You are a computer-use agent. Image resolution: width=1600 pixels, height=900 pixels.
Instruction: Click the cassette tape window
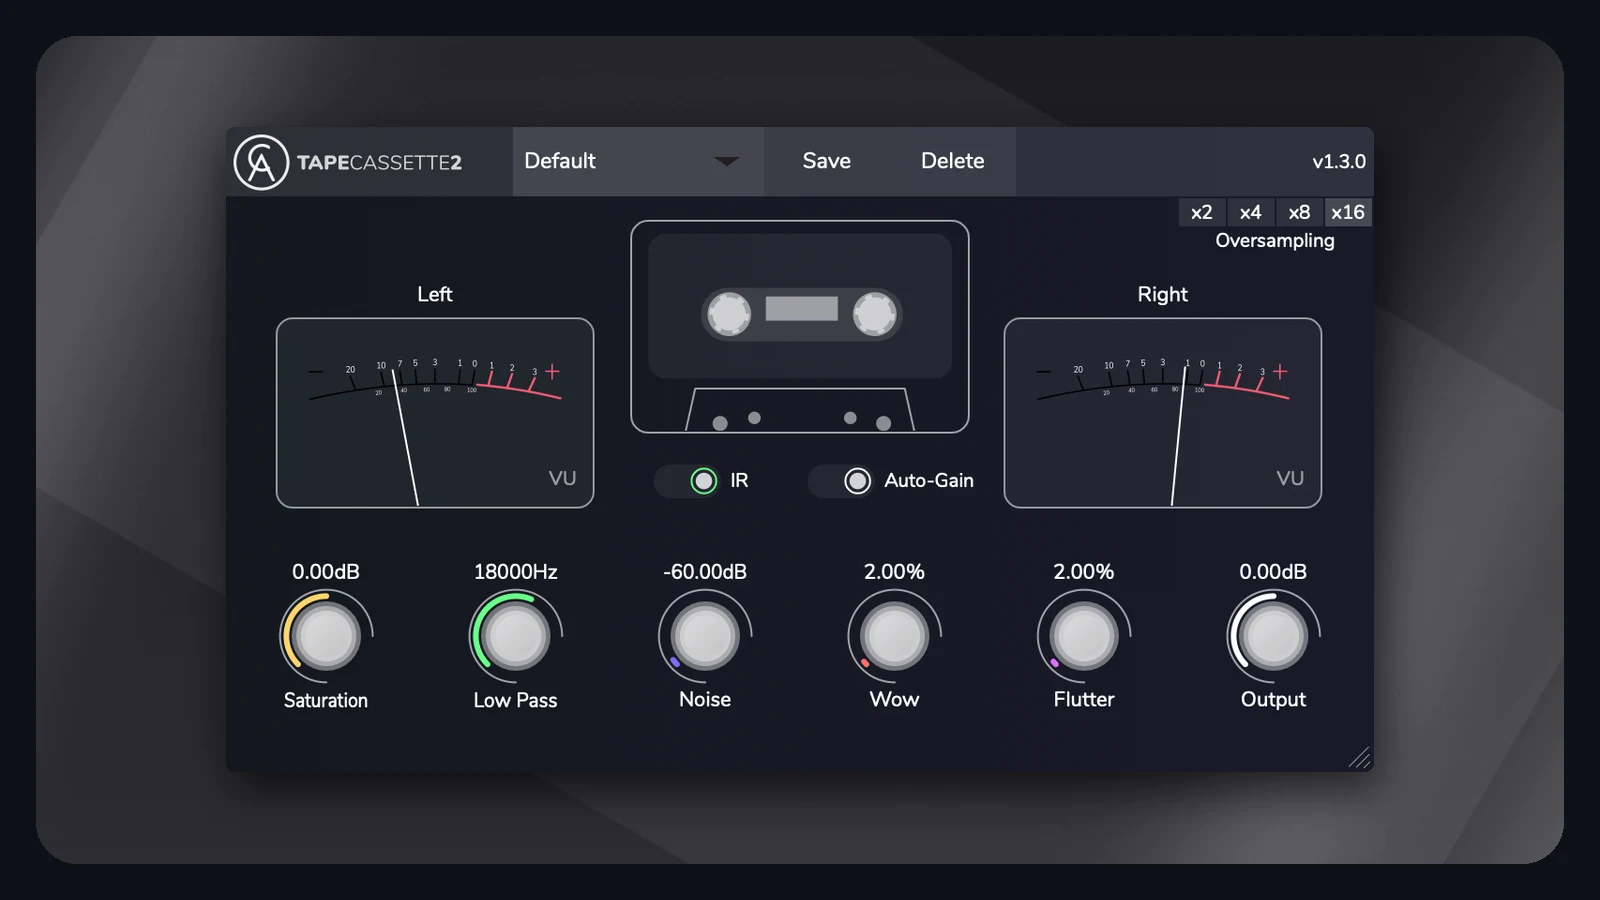[802, 308]
